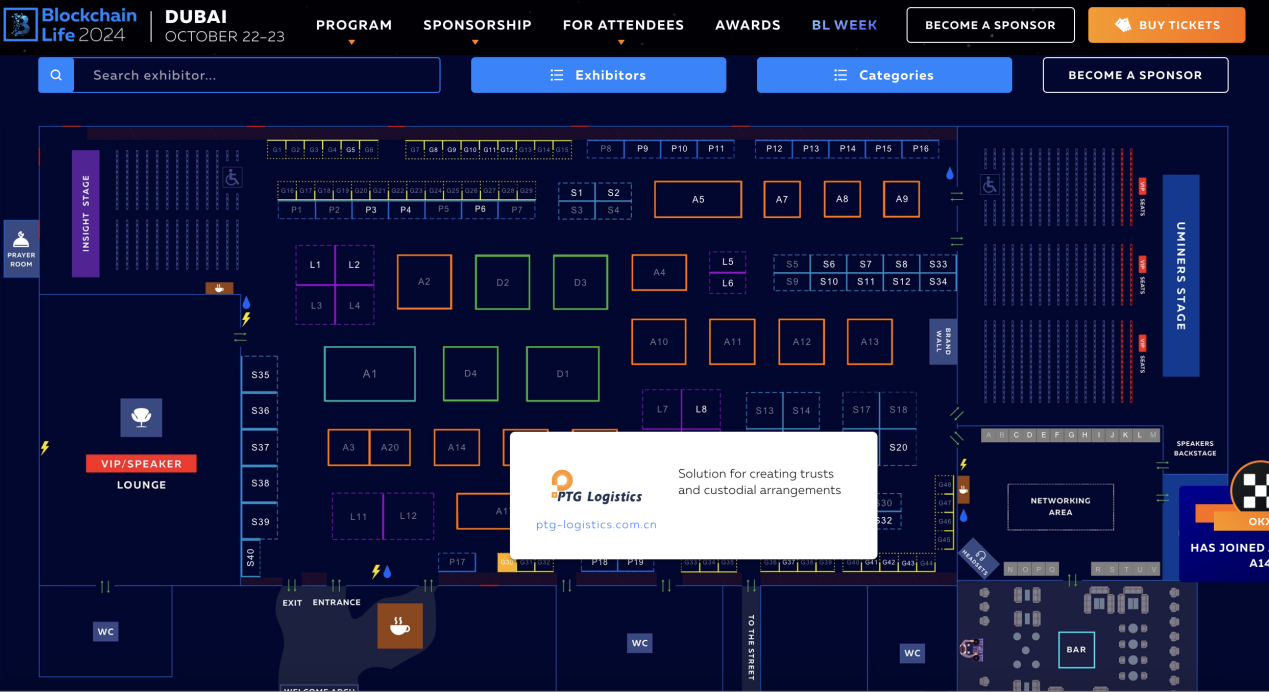Select booth A9 on the map
Image resolution: width=1269 pixels, height=692 pixels.
tap(902, 199)
